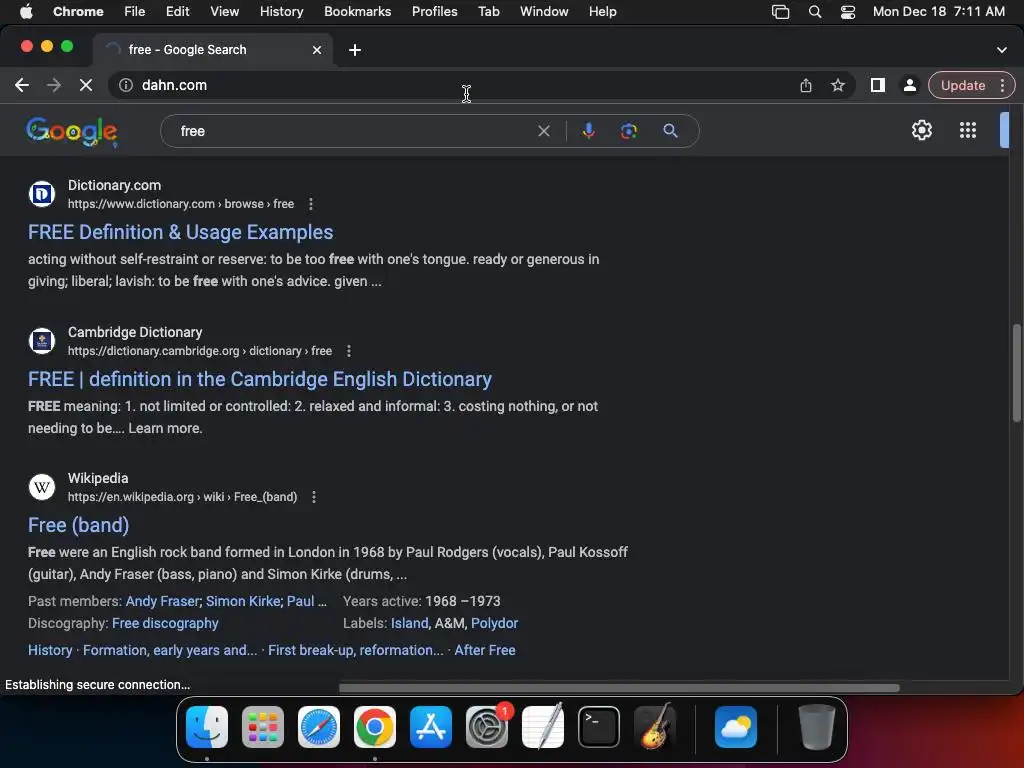Open the Window menu

click(544, 11)
